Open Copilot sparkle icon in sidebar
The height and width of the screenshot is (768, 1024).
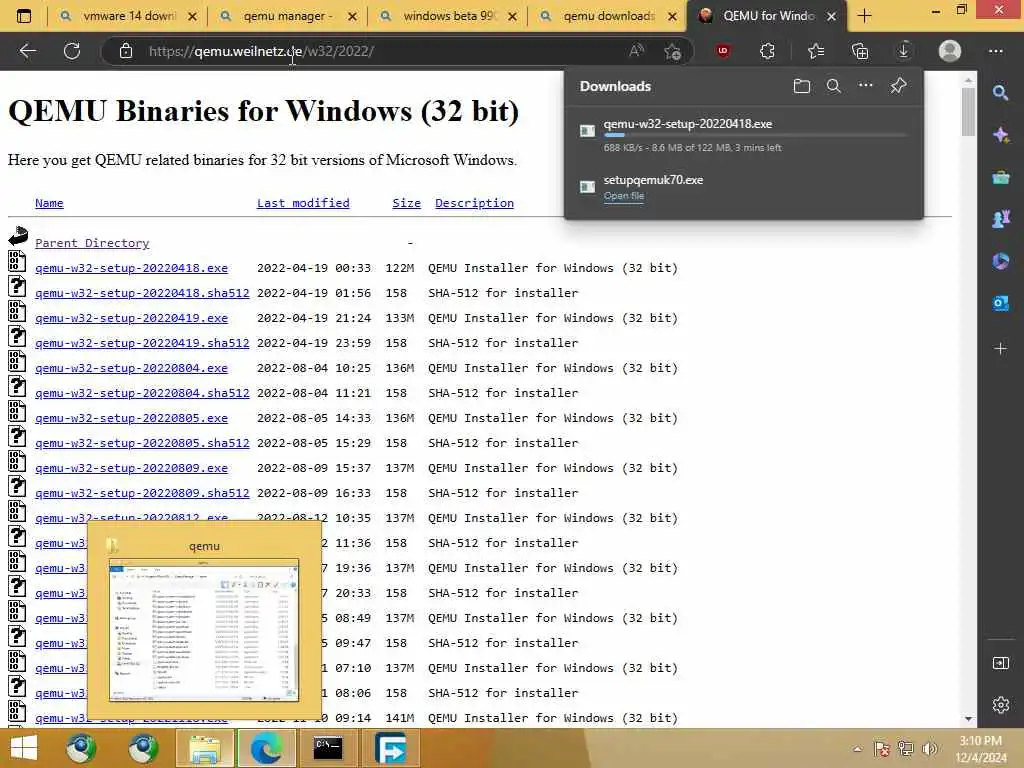point(1000,135)
